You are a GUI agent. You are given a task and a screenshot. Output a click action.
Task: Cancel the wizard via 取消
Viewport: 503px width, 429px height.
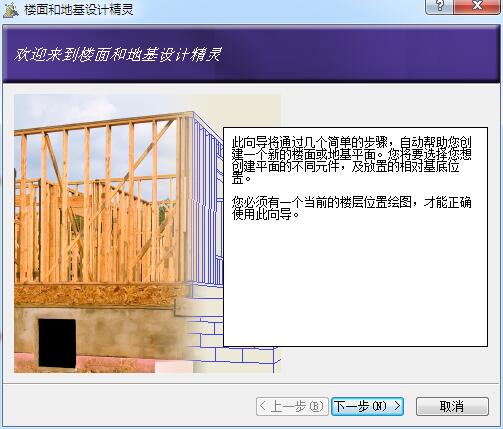[x=452, y=406]
